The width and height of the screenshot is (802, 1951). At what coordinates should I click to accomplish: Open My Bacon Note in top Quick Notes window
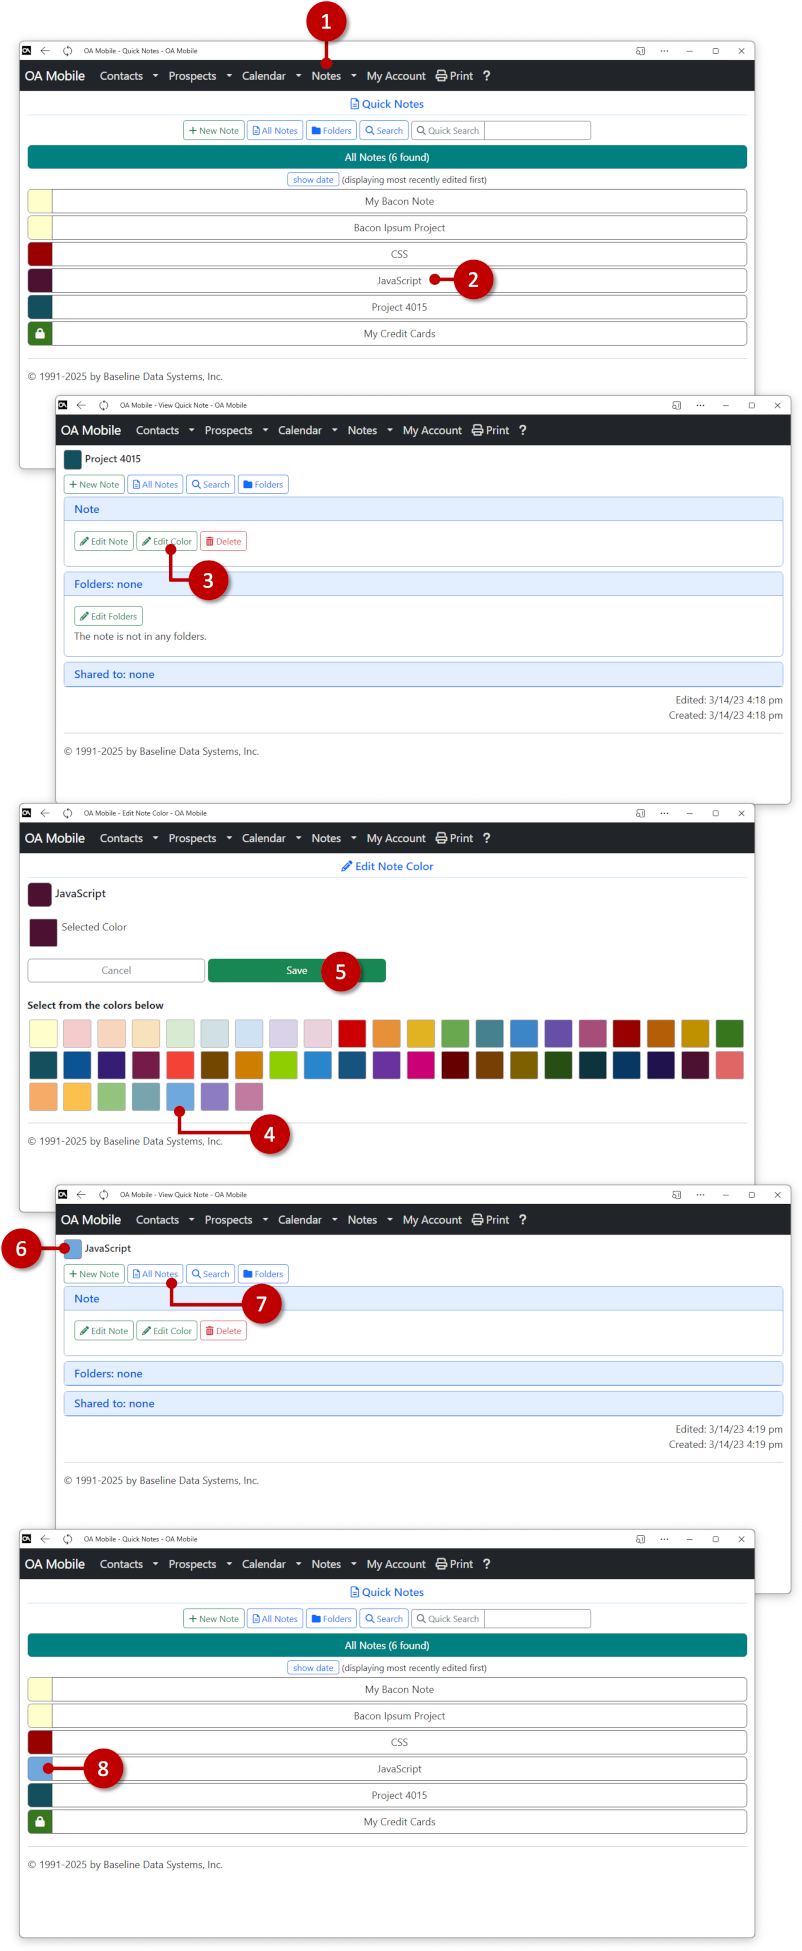399,201
